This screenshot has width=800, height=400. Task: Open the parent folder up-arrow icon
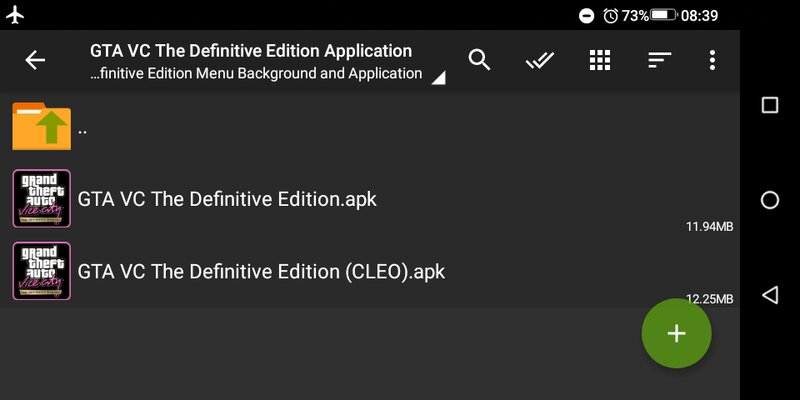(x=42, y=126)
